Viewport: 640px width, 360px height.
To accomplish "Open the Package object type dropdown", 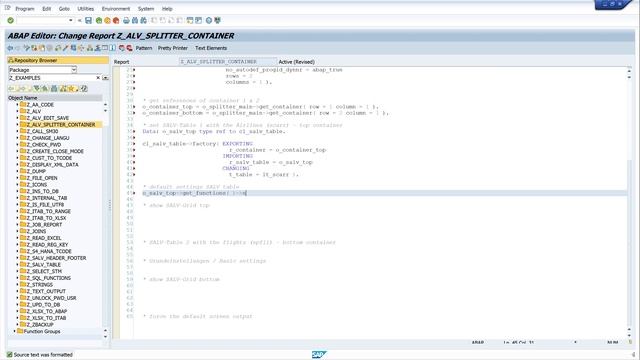I will 74,70.
